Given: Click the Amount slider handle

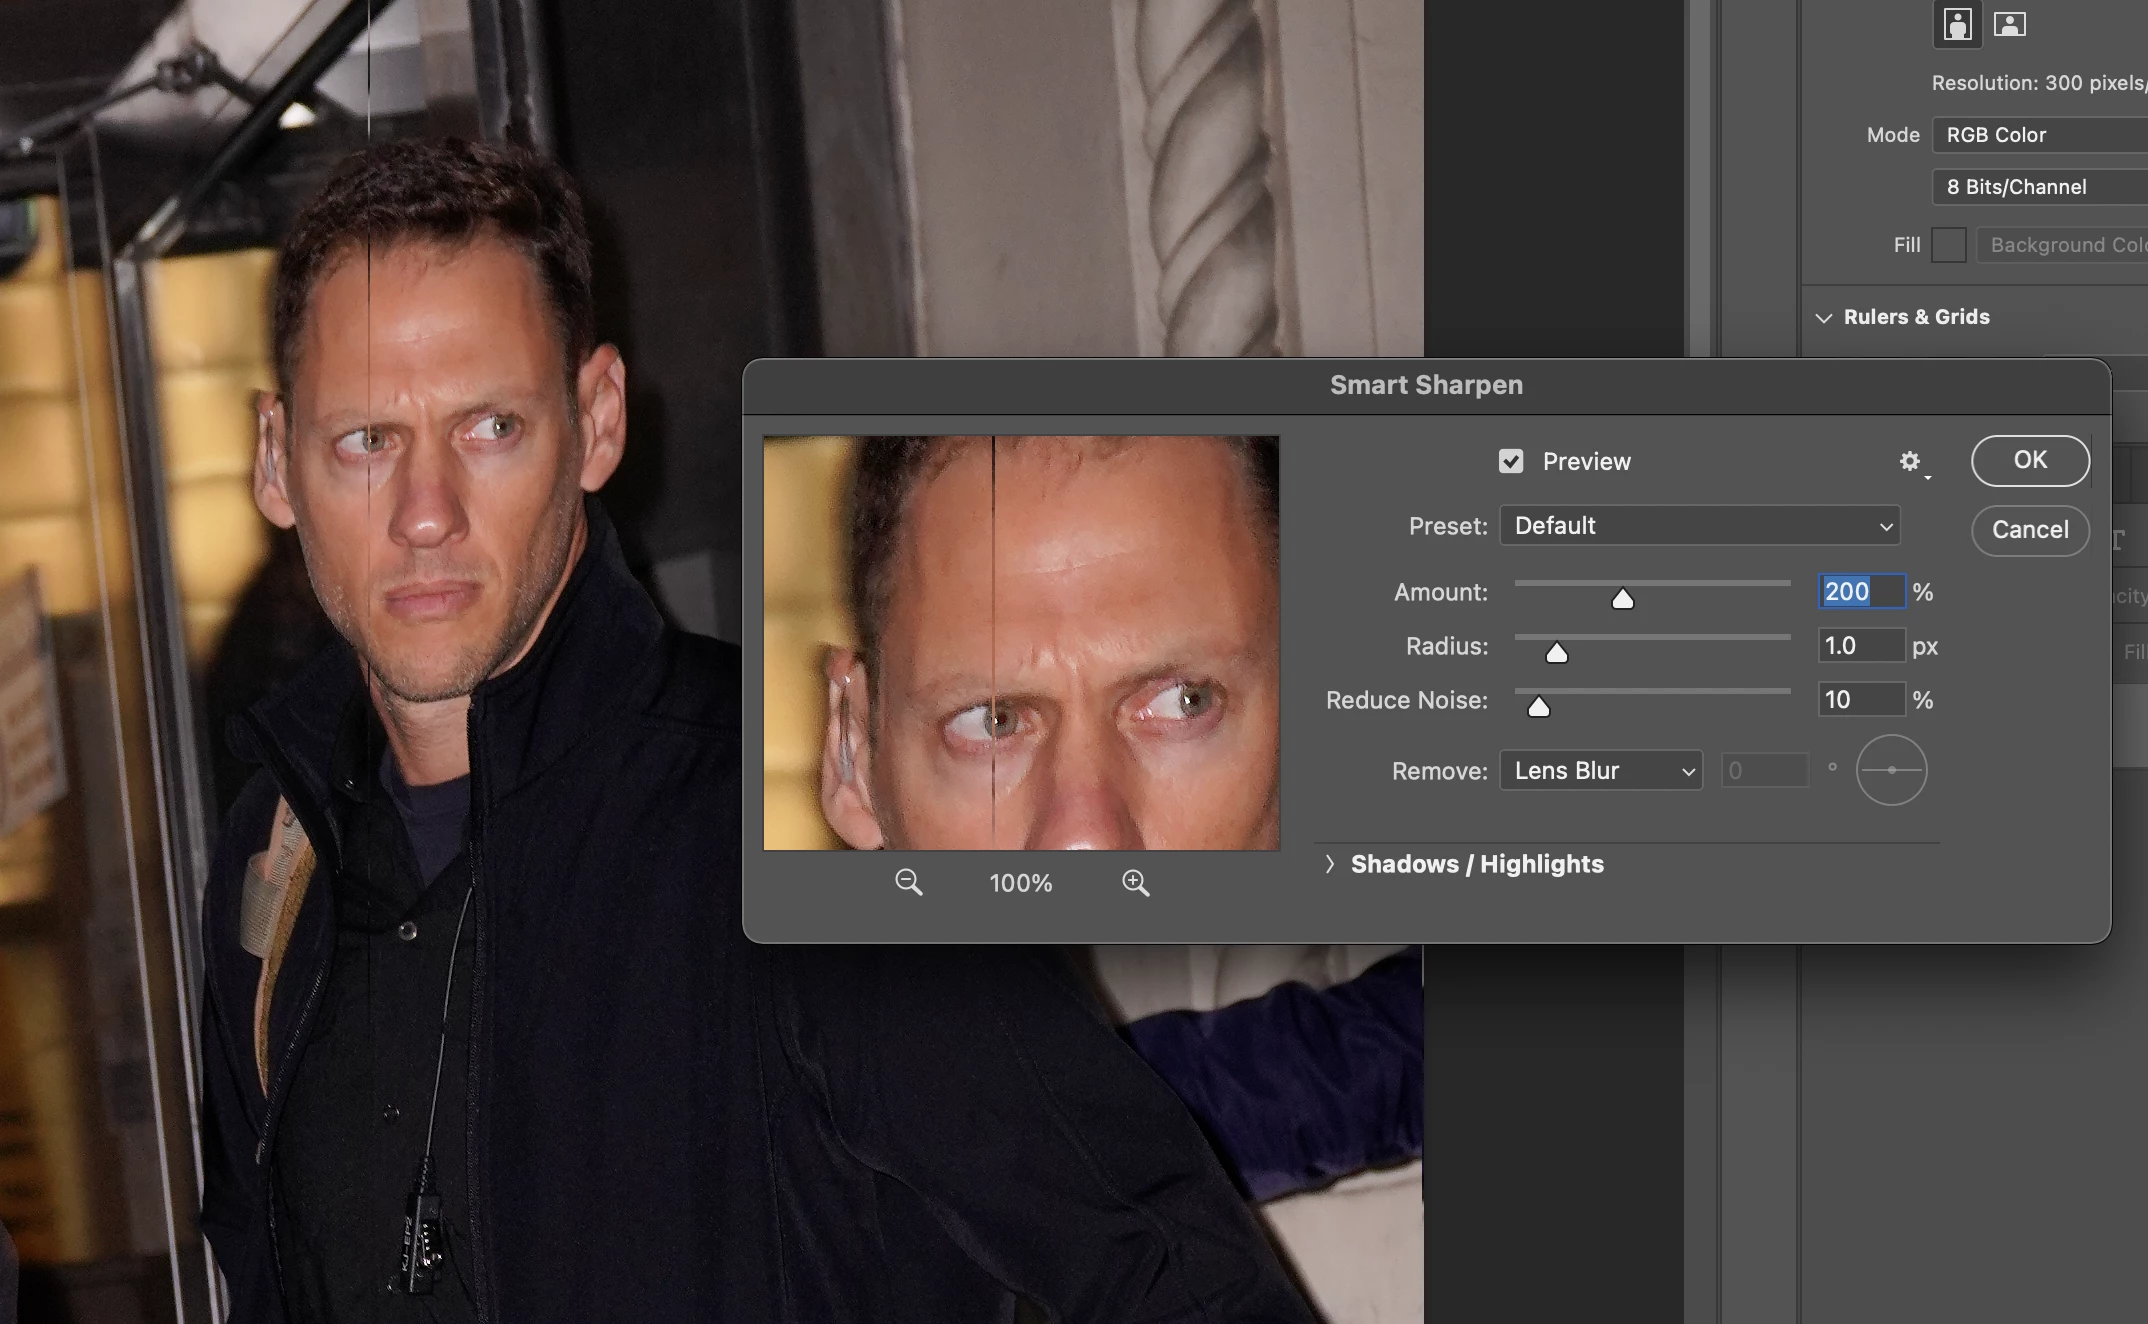Looking at the screenshot, I should pyautogui.click(x=1623, y=599).
